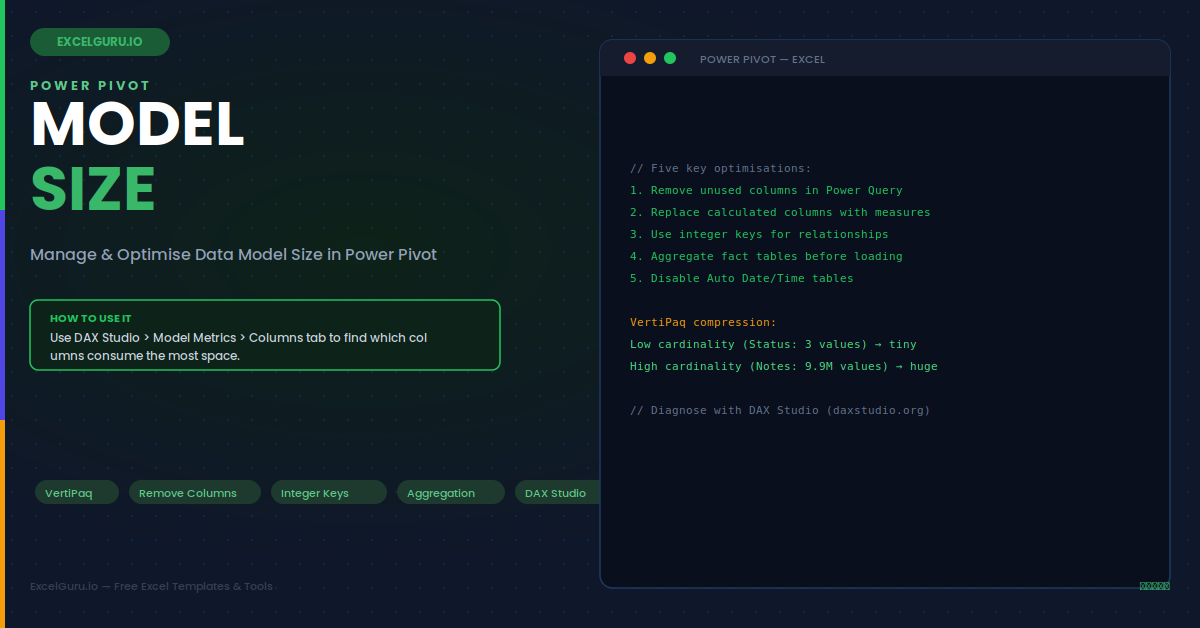The width and height of the screenshot is (1200, 628).
Task: Click the 'POWER PIVOT — EXCEL' window title
Action: [x=762, y=59]
